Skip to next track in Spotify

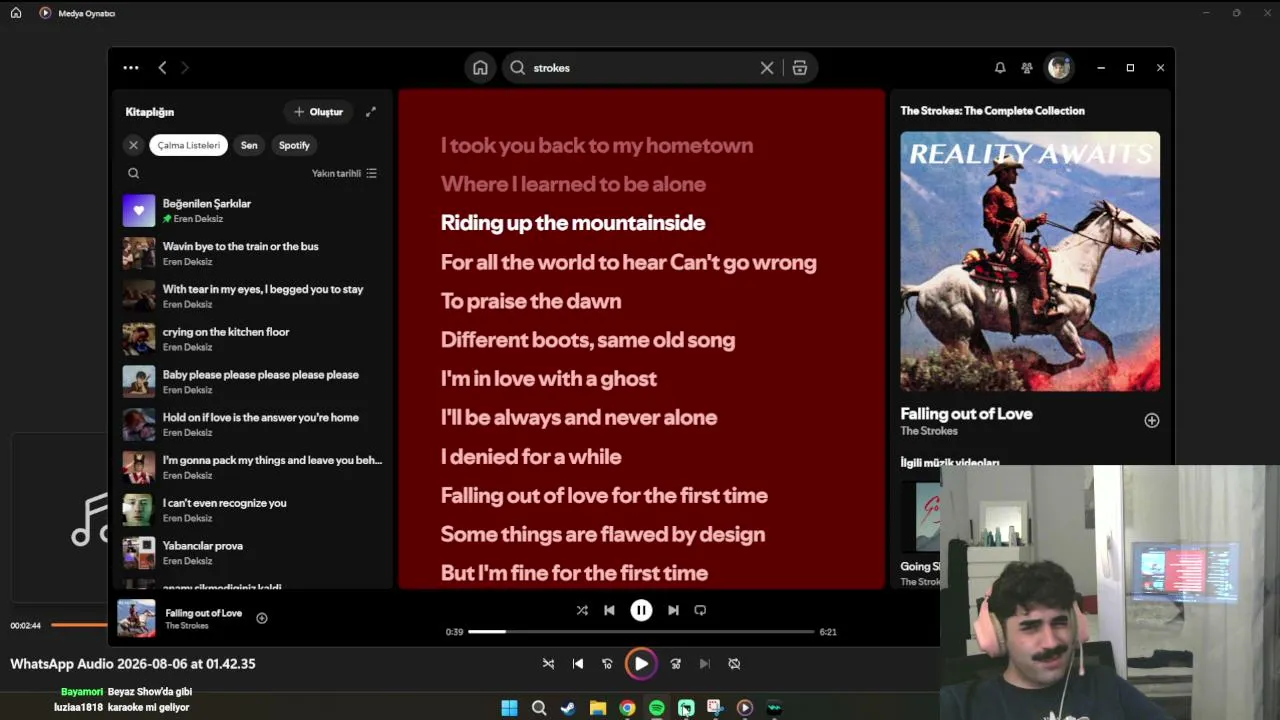(x=673, y=610)
